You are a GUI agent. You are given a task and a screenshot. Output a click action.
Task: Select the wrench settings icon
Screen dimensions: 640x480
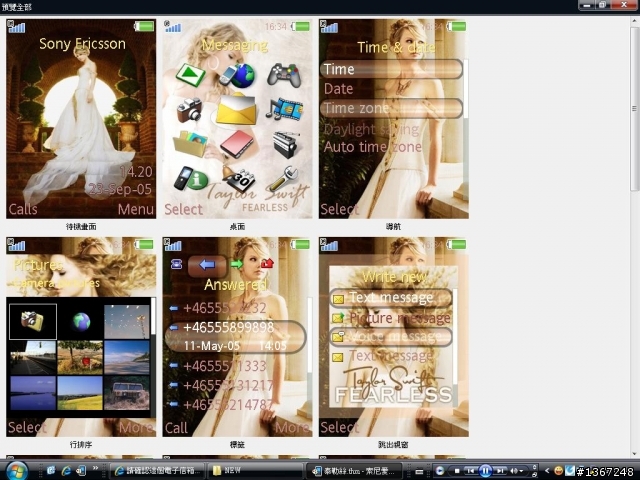[x=284, y=178]
